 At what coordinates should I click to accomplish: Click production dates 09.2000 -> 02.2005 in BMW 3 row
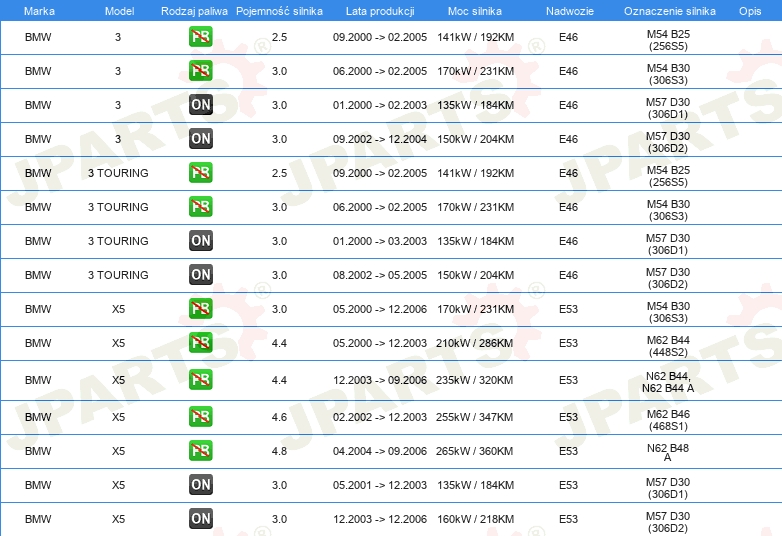pos(380,37)
